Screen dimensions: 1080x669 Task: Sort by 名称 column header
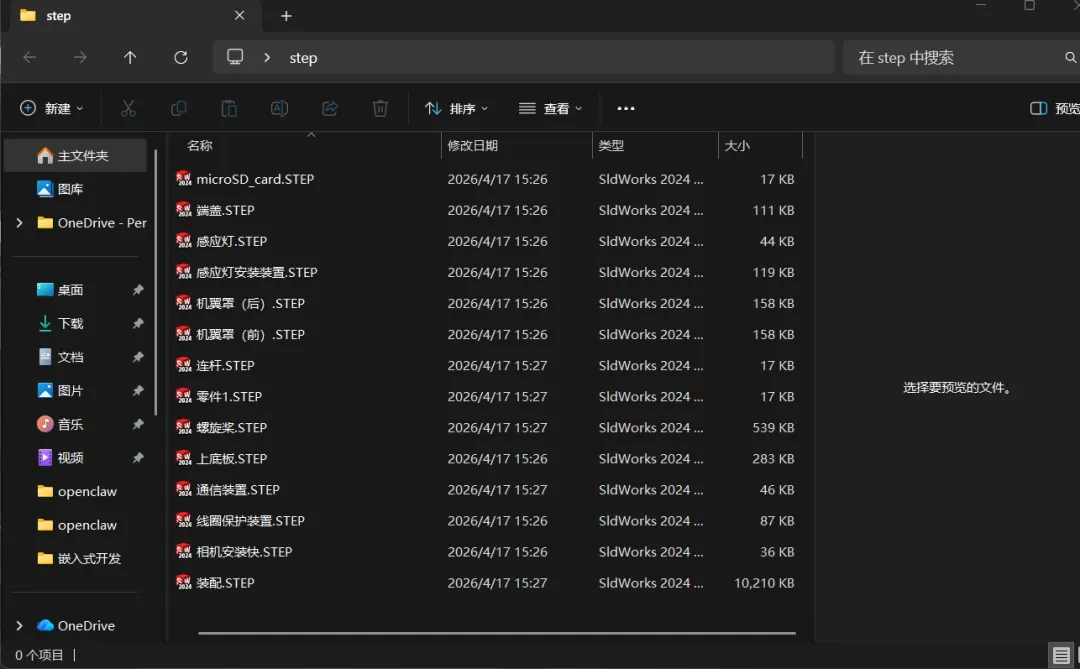click(200, 145)
